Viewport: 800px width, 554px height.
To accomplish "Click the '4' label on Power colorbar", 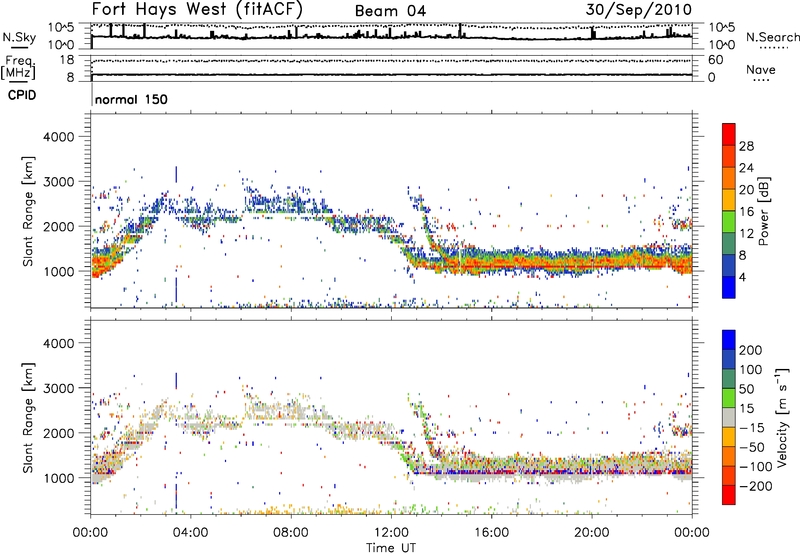I will [742, 277].
